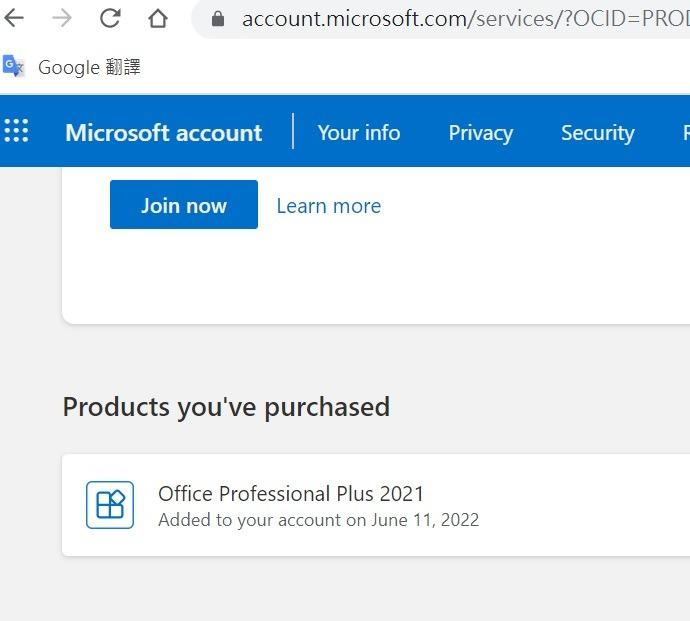Open the Office Professional Plus 2021 title
The width and height of the screenshot is (690, 621).
tap(291, 493)
